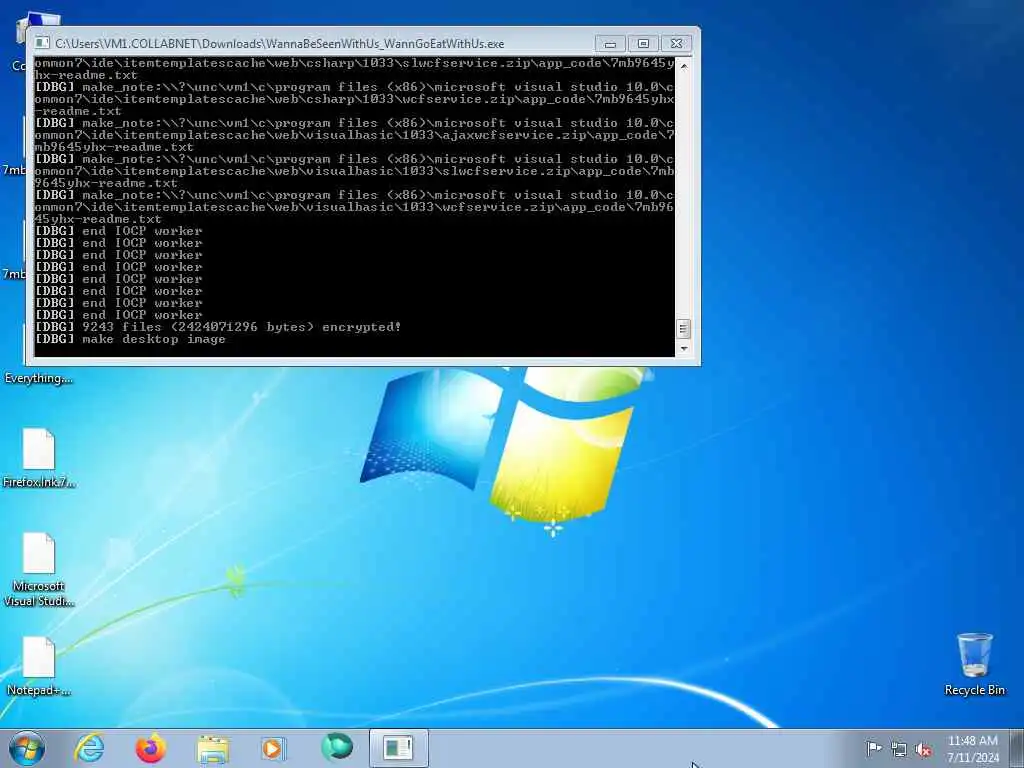1024x768 pixels.
Task: Select the Everything... desktop icon label
Action: [39, 378]
